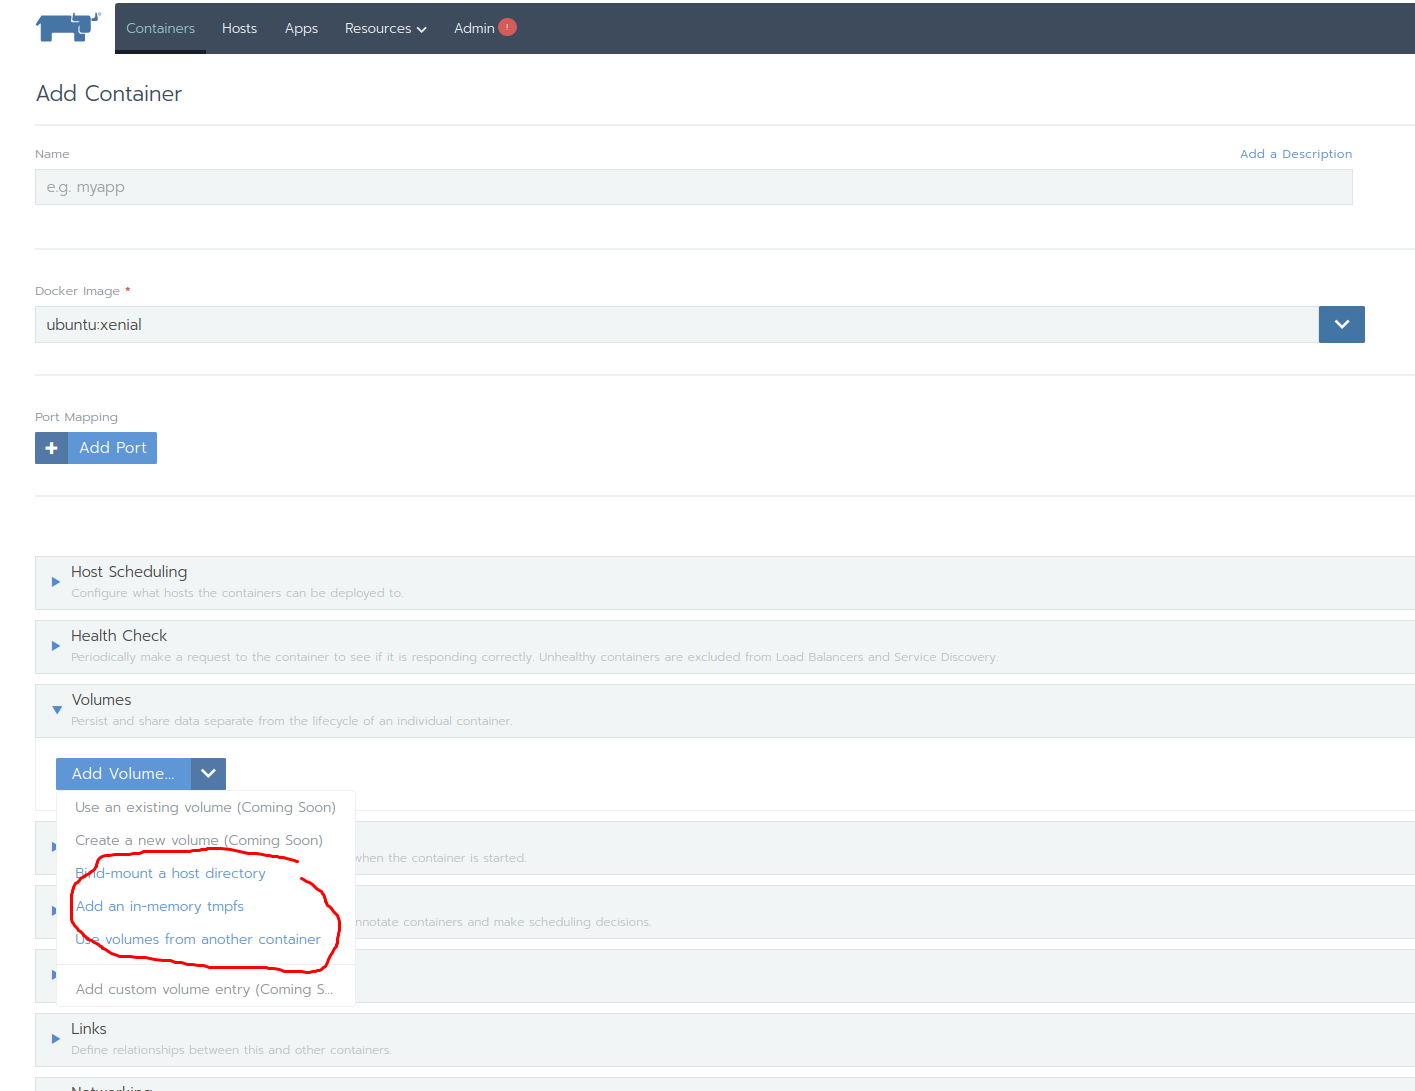Click the chevron on the Add Volume button
1415x1091 pixels.
(x=208, y=773)
